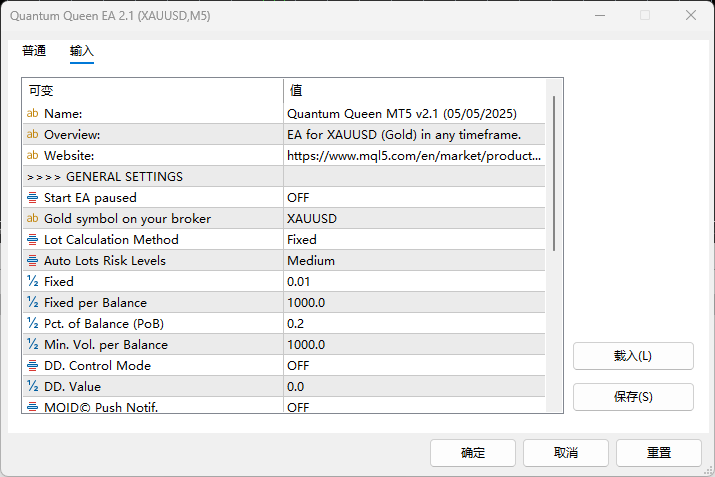Image resolution: width=715 pixels, height=477 pixels.
Task: Select the Start EA paused label
Action: point(90,197)
